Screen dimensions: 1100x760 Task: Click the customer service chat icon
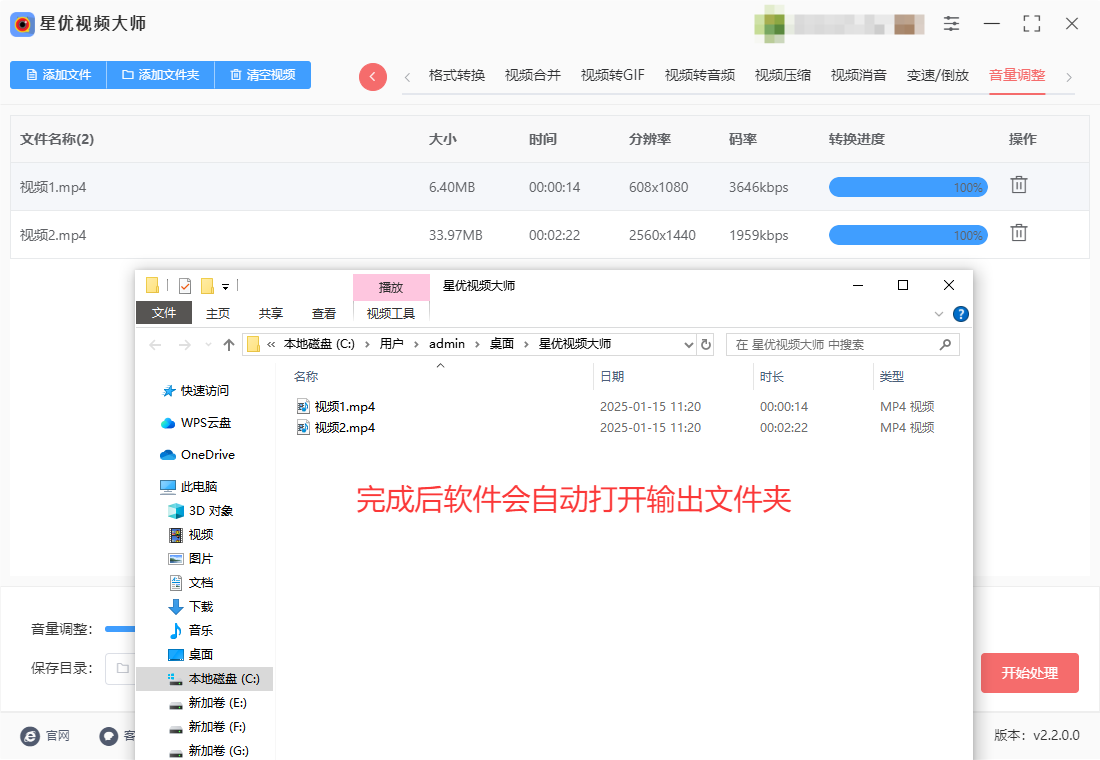109,735
